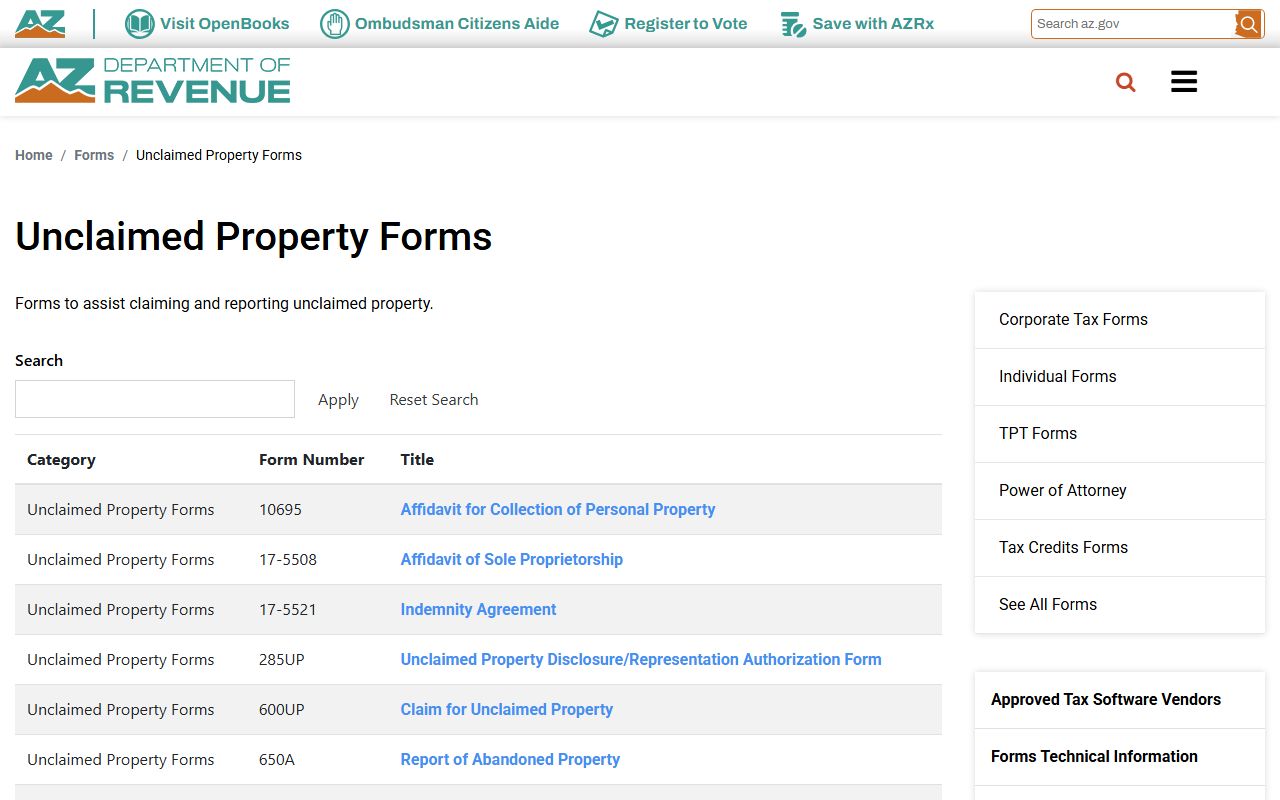Click the Reset Search button
Image resolution: width=1280 pixels, height=800 pixels.
[x=434, y=399]
